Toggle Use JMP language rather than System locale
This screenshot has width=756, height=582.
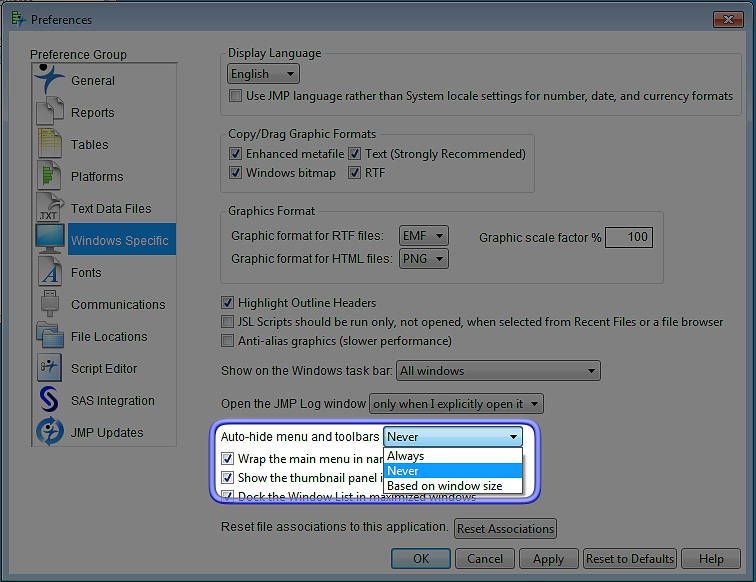click(235, 95)
